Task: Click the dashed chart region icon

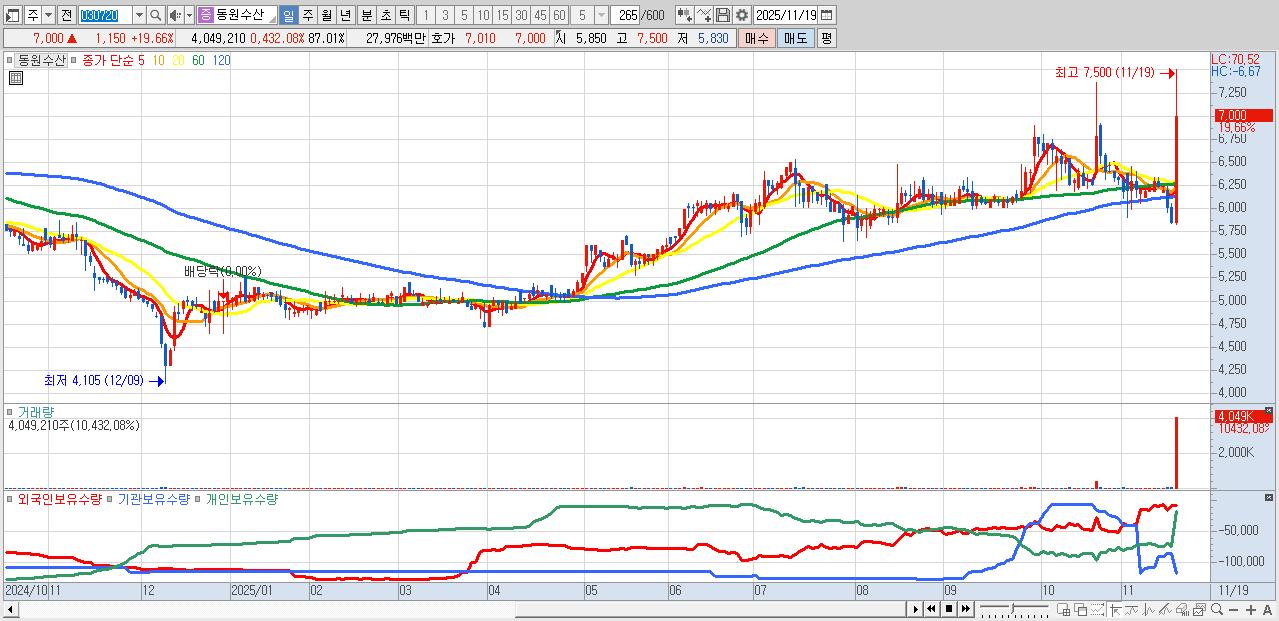Action: click(x=1097, y=609)
